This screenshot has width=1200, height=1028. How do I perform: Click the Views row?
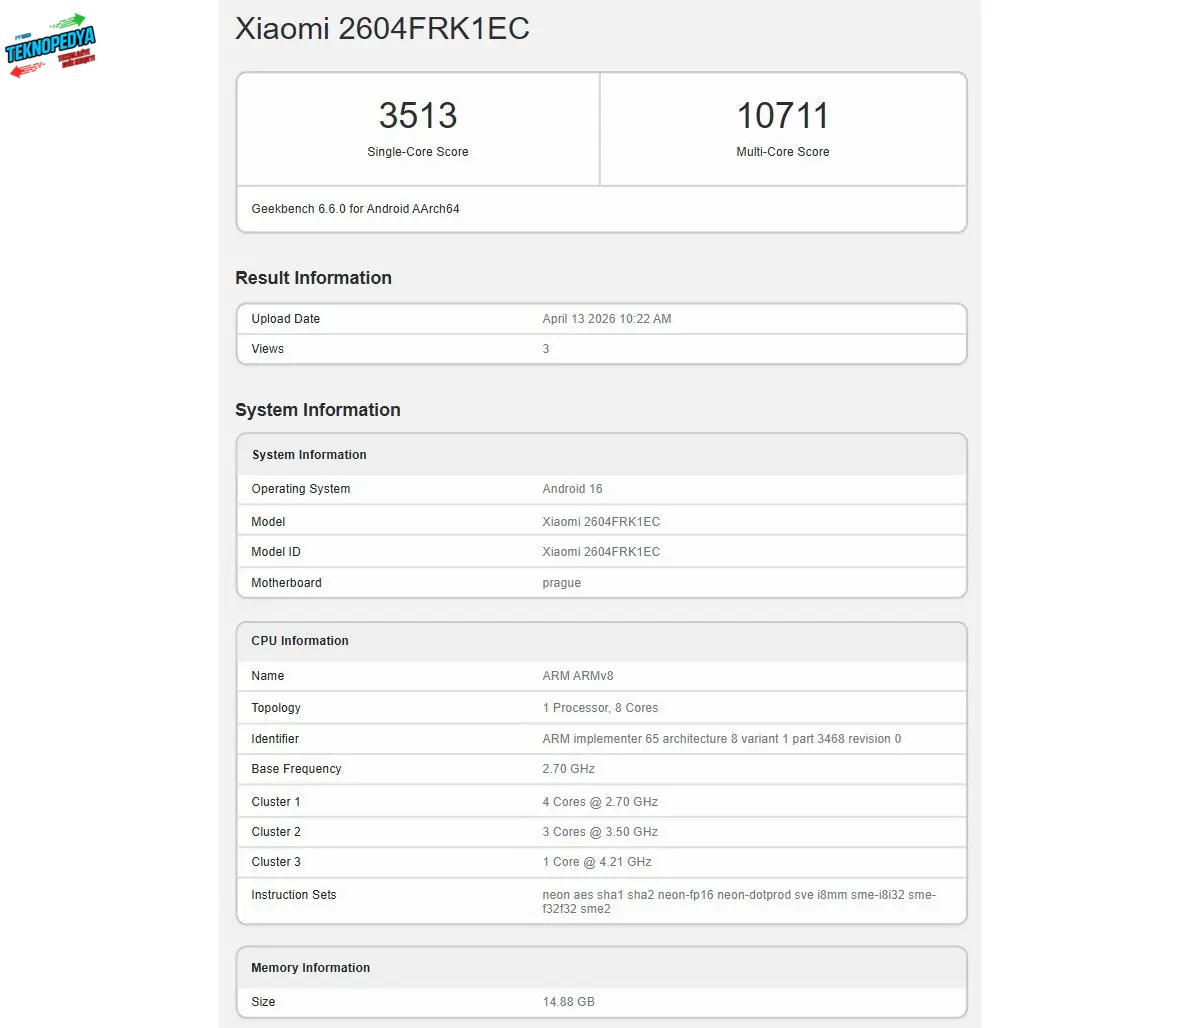click(600, 349)
